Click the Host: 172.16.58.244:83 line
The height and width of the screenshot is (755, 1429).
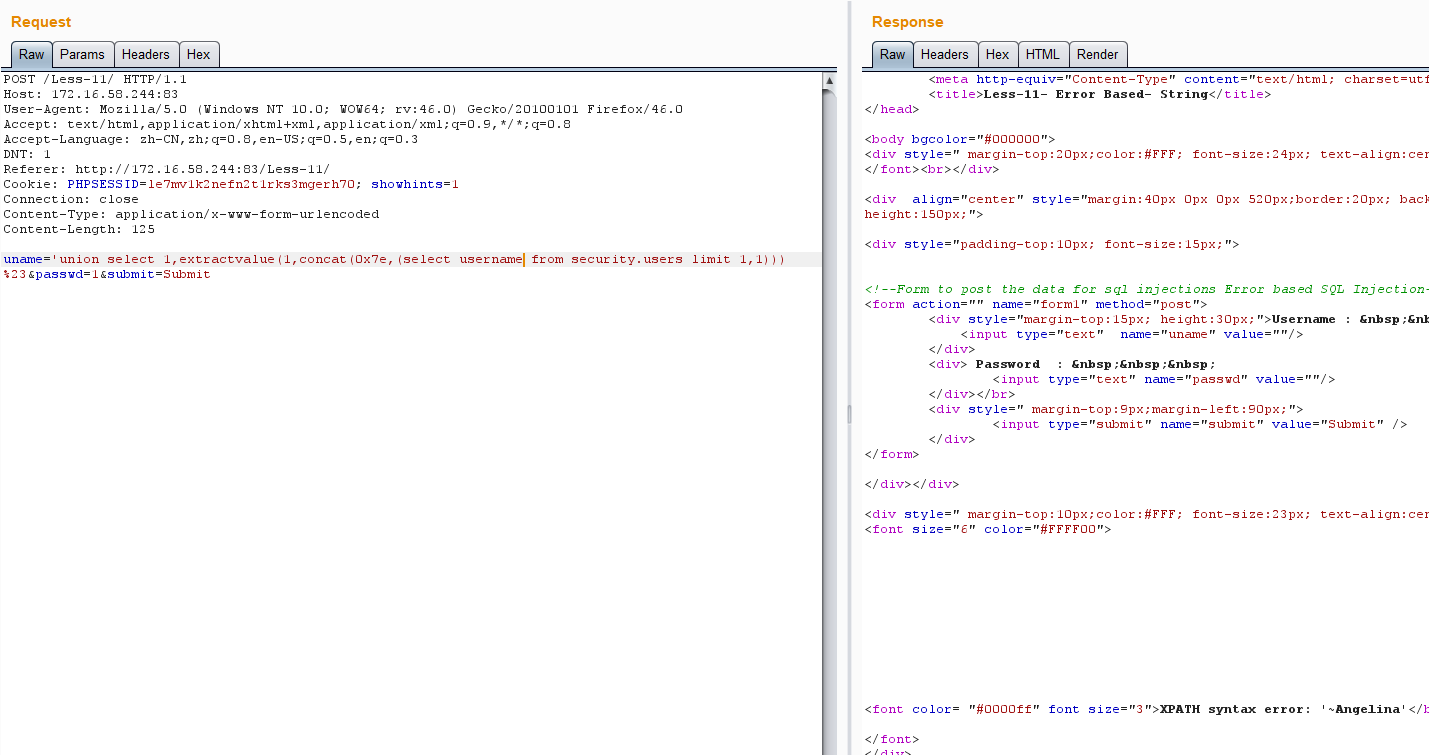(x=91, y=94)
